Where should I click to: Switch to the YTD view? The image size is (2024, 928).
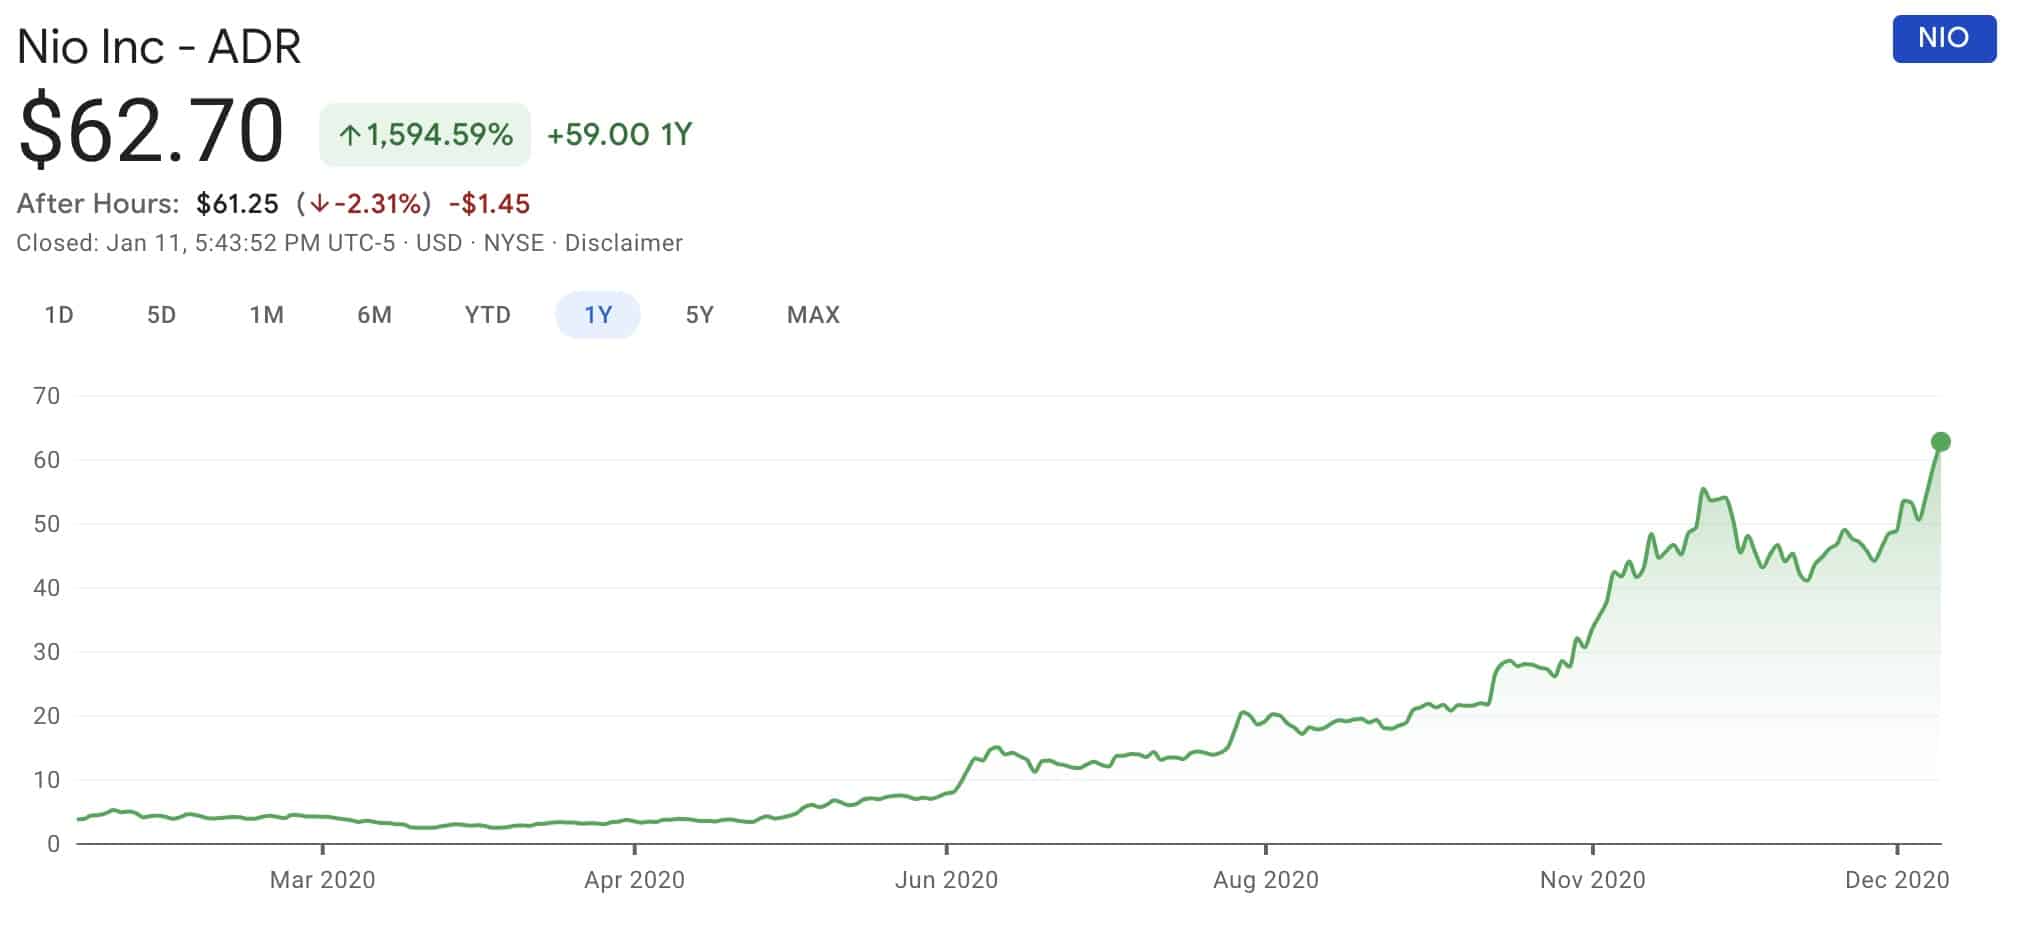(487, 315)
